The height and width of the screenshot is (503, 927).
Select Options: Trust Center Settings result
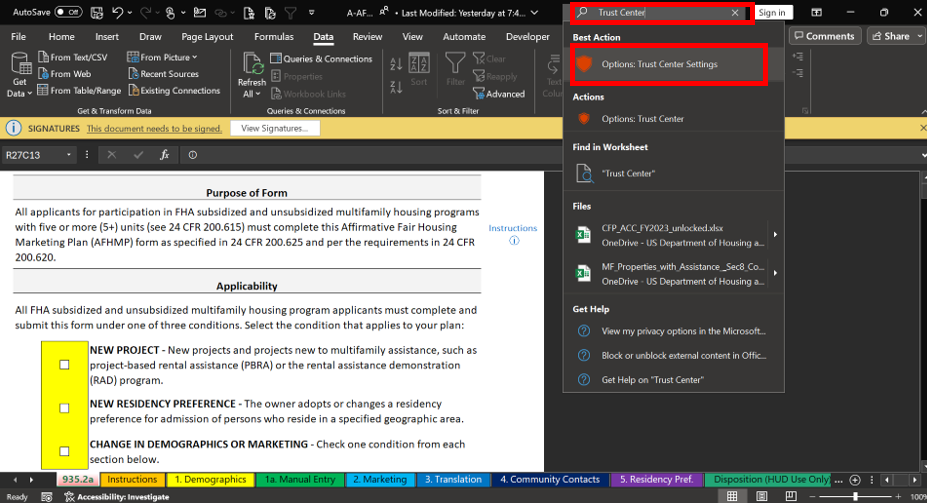click(x=659, y=65)
